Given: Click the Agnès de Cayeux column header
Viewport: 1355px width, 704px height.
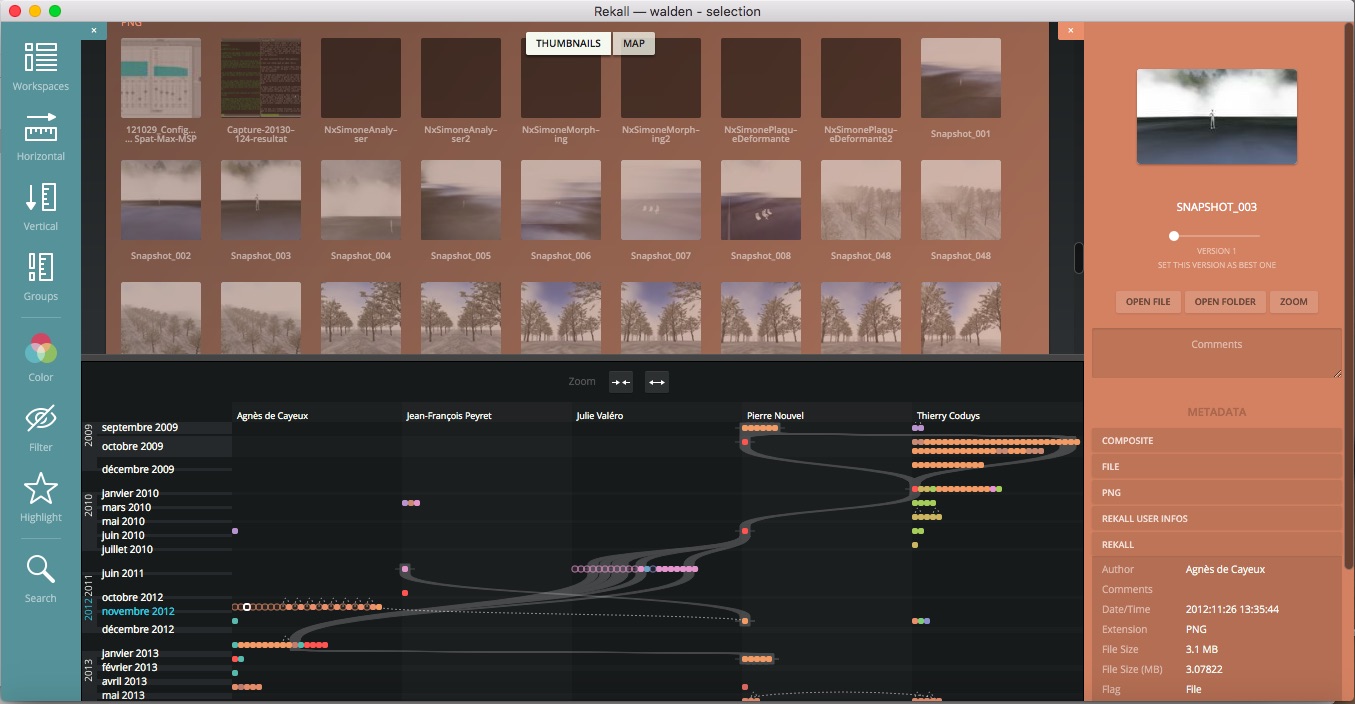Looking at the screenshot, I should (272, 415).
